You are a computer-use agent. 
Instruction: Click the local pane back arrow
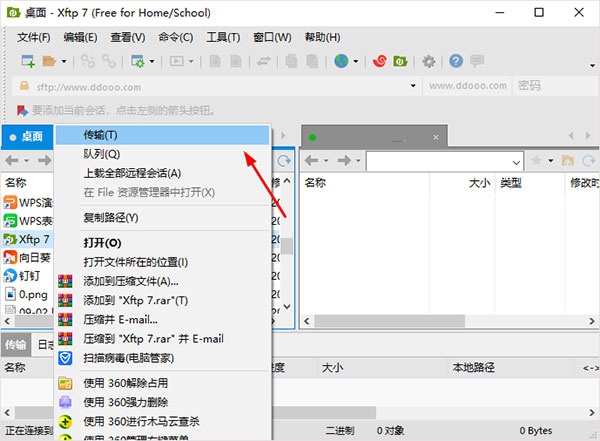click(x=12, y=160)
